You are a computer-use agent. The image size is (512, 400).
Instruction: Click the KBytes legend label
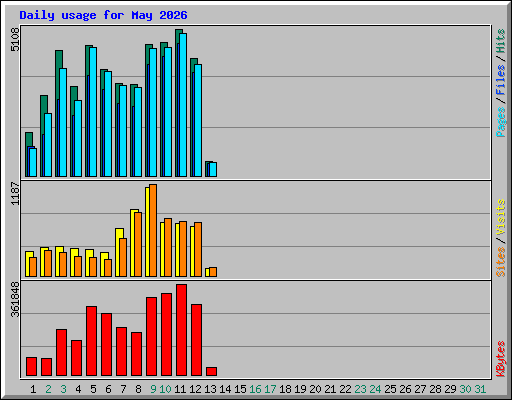[501, 359]
